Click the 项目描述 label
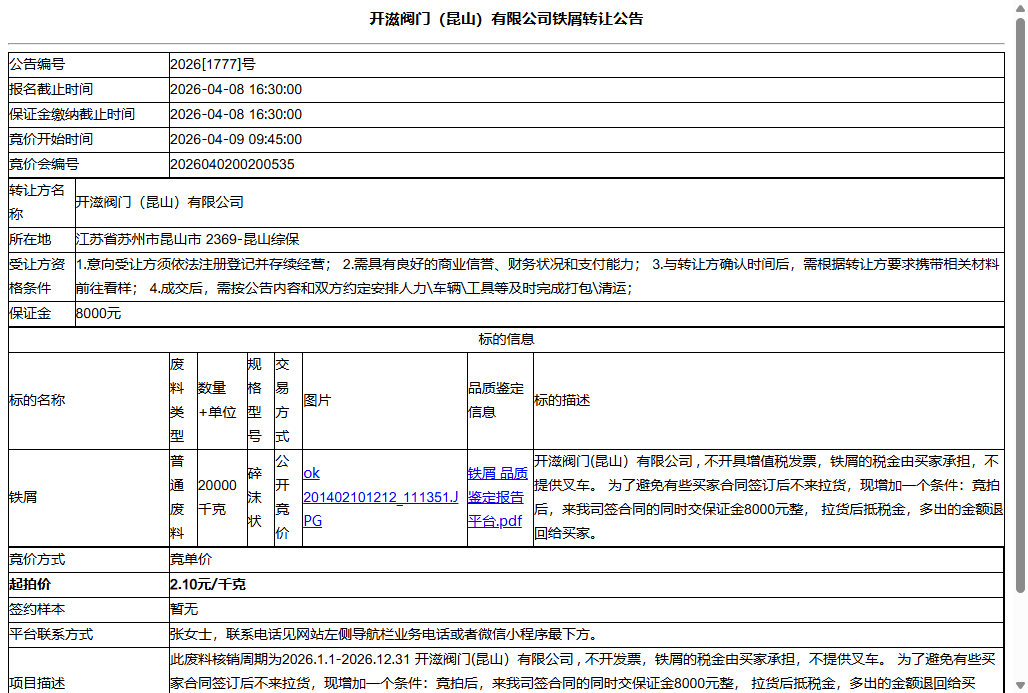 pyautogui.click(x=37, y=683)
